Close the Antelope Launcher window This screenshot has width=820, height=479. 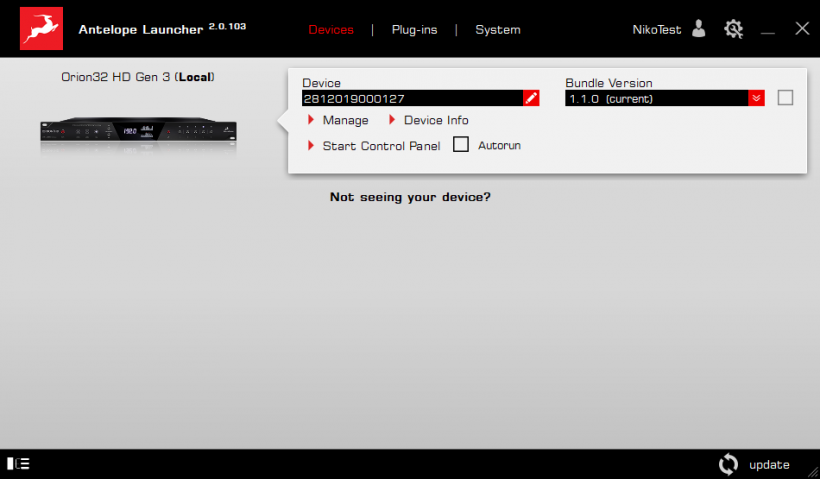(x=802, y=28)
